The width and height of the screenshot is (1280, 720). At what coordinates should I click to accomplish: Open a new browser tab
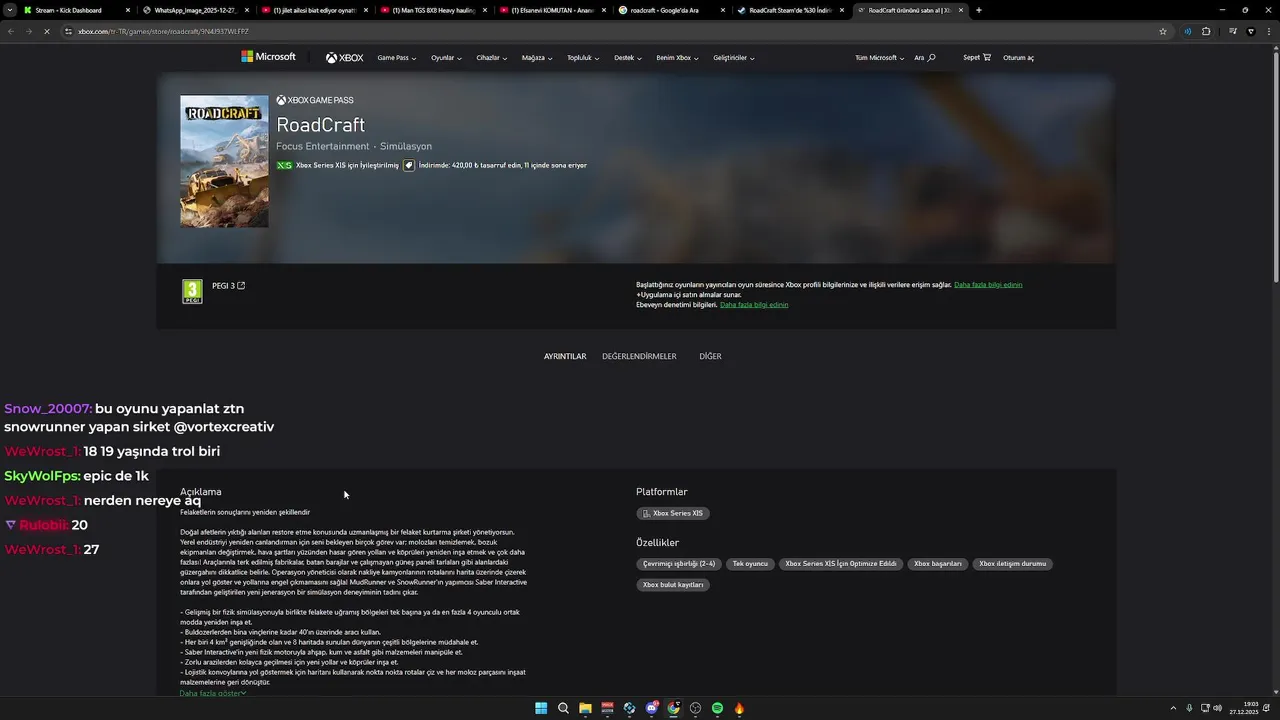pyautogui.click(x=979, y=10)
